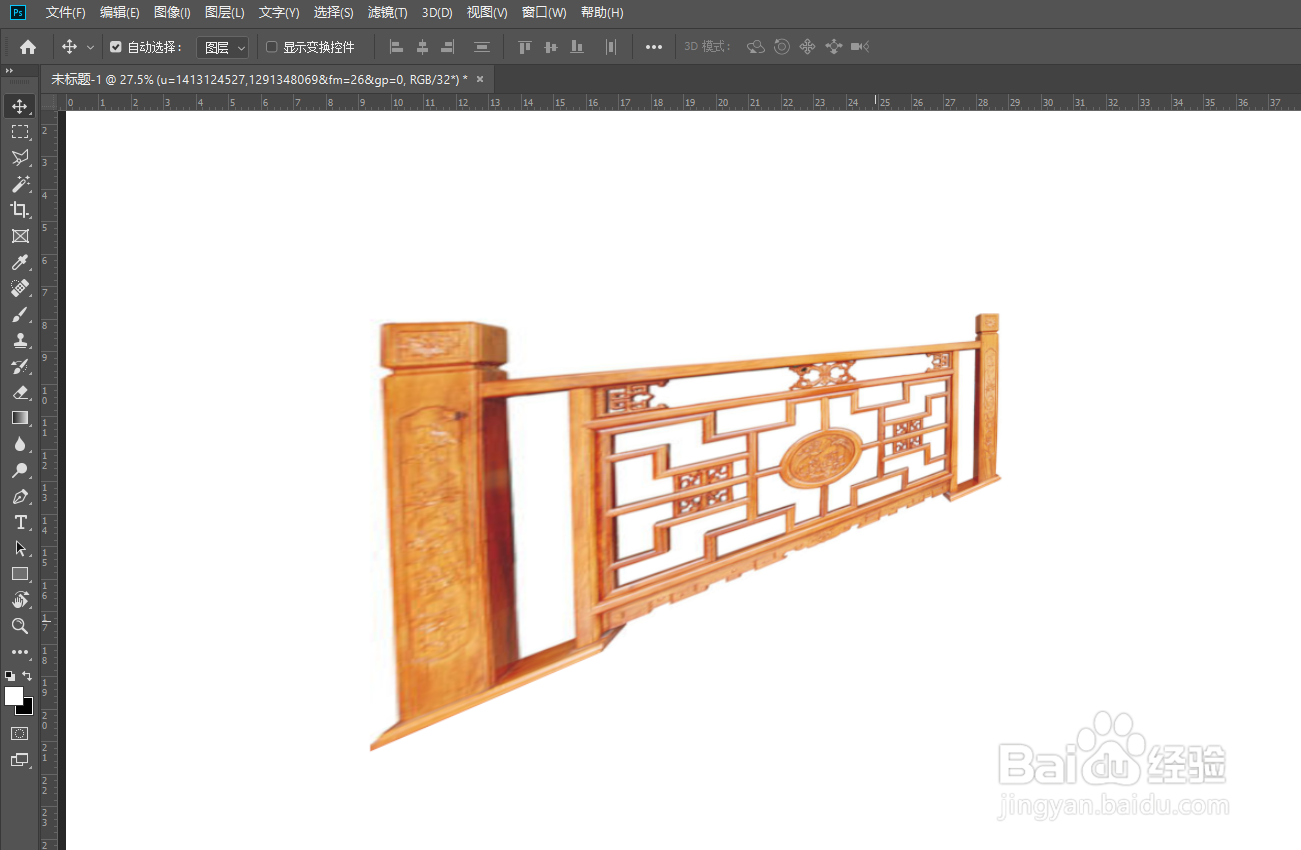Uncheck the 自动选择 checkbox

tap(116, 47)
